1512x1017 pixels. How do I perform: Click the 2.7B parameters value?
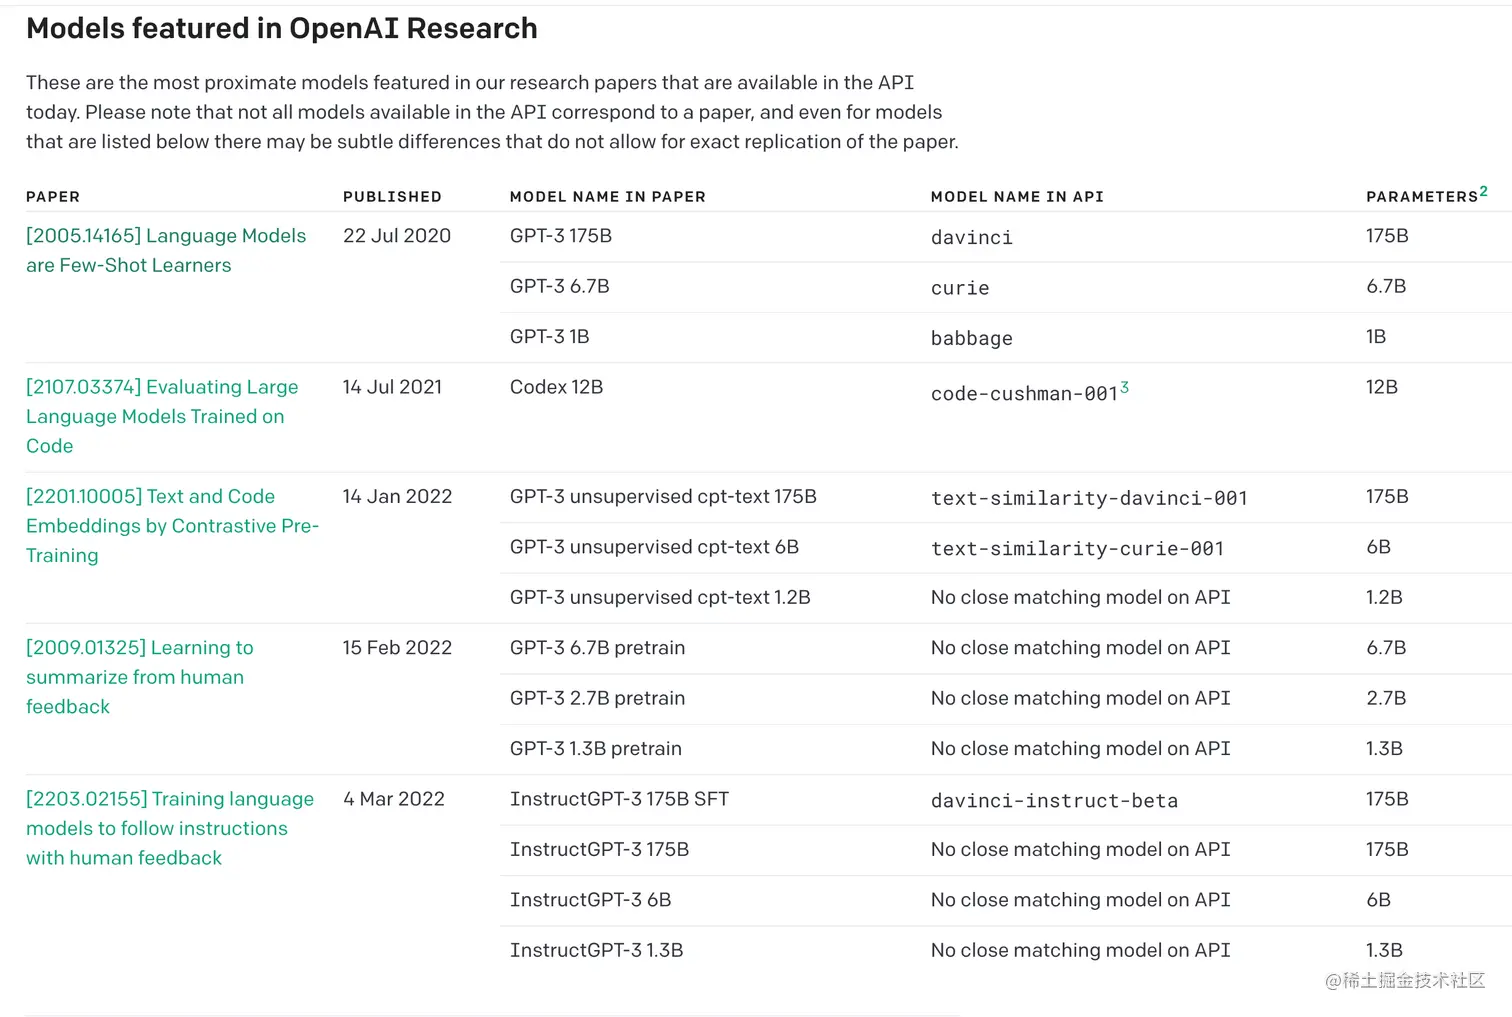1386,698
